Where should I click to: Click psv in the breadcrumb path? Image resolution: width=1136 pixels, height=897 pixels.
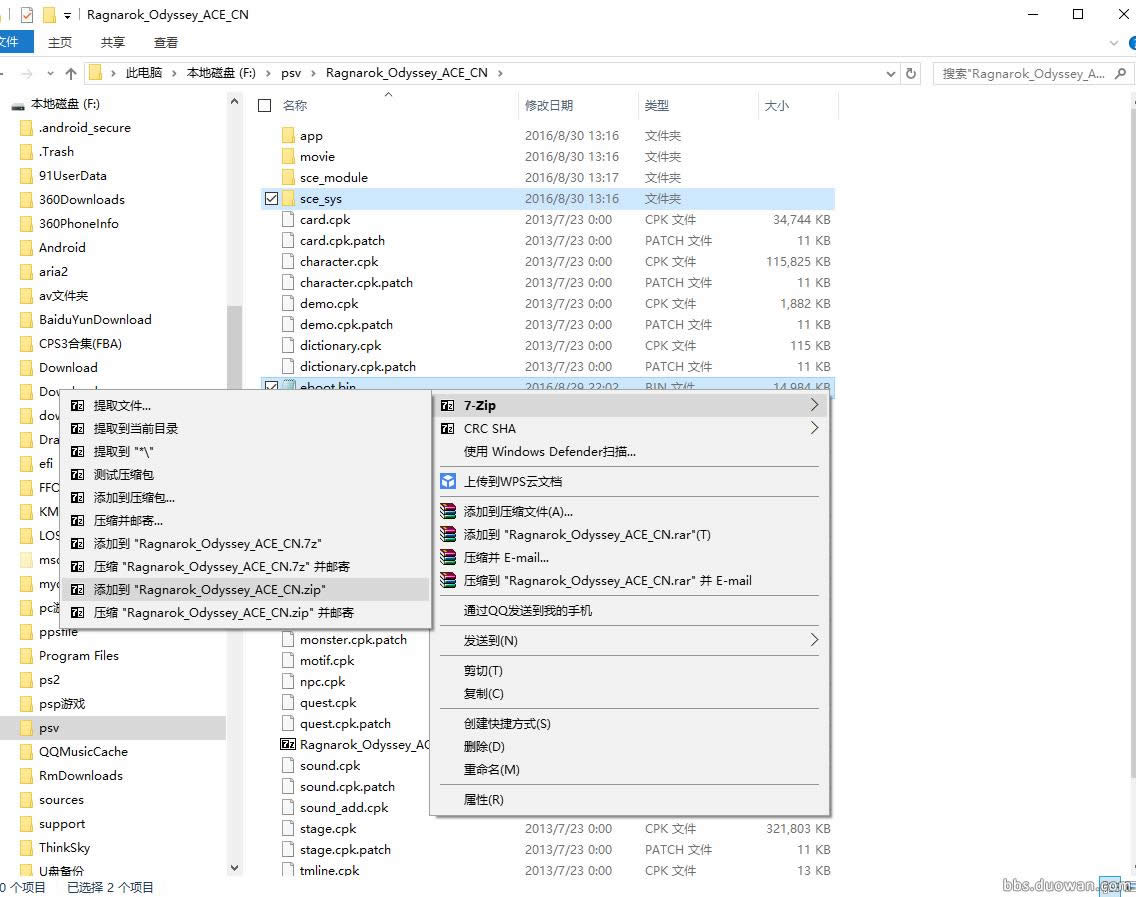coord(291,73)
